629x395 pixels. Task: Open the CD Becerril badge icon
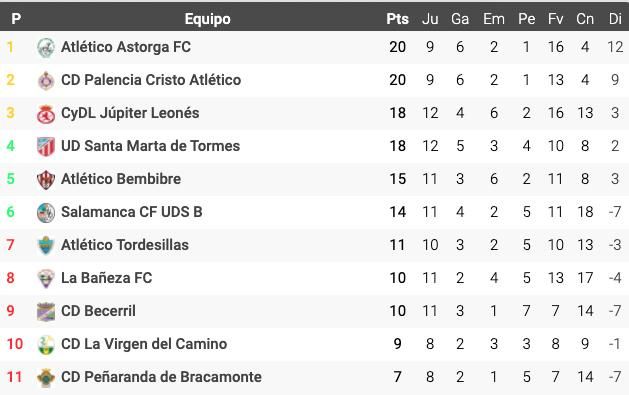tap(46, 312)
